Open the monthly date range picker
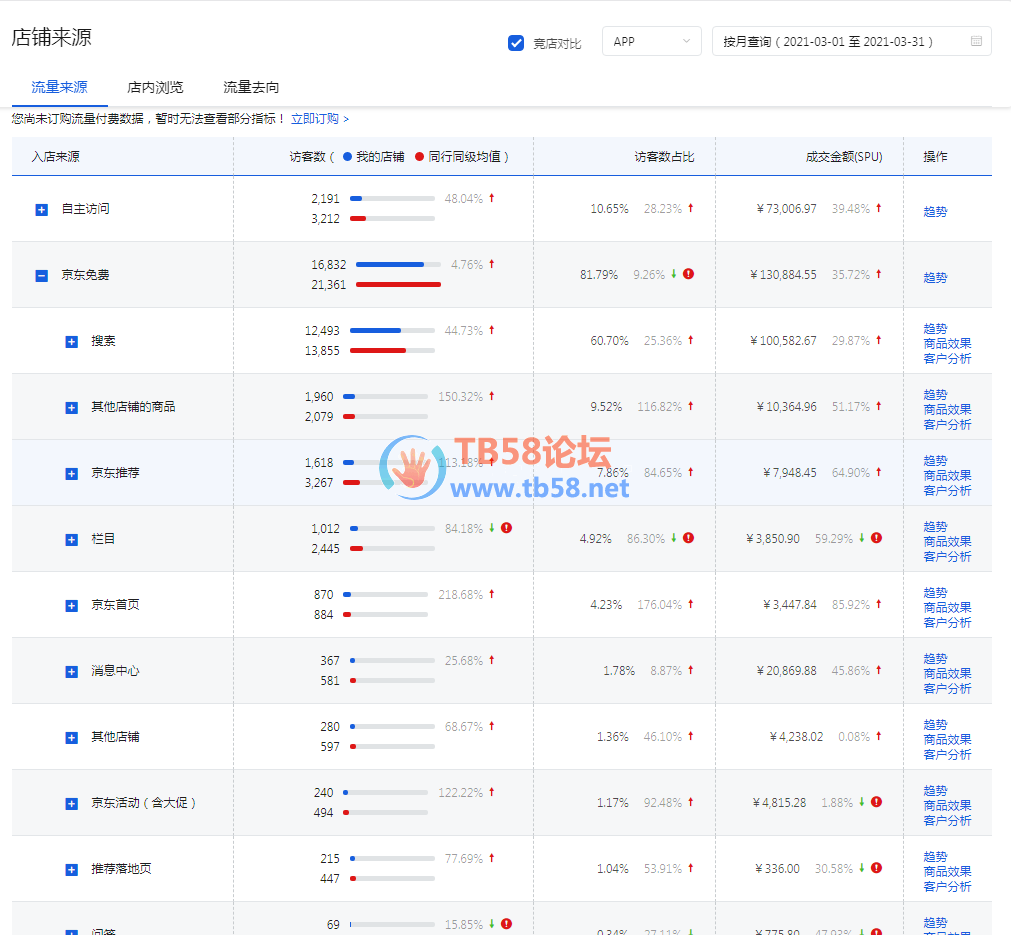This screenshot has width=1011, height=935. pos(851,41)
